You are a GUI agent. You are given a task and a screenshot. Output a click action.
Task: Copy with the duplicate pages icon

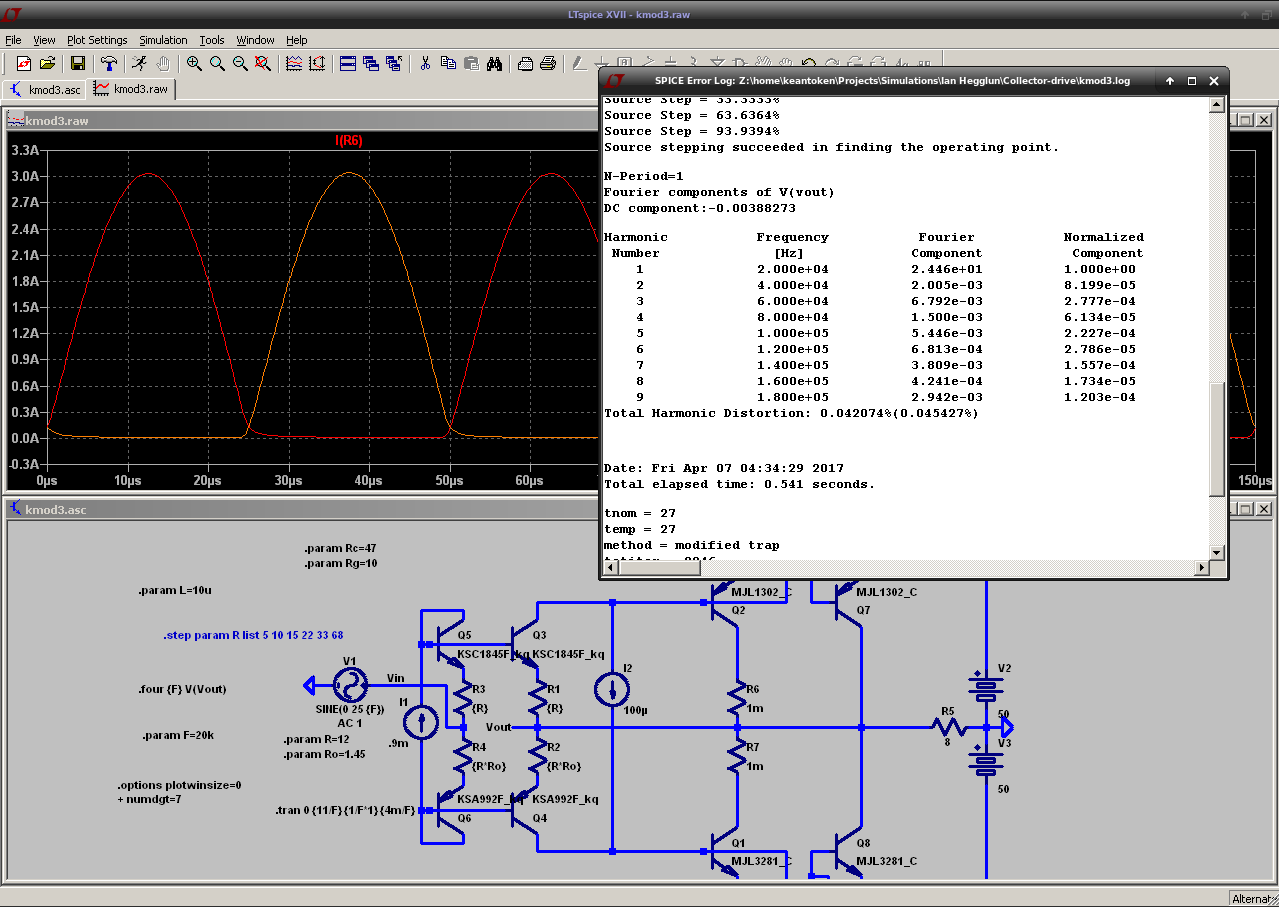coord(448,63)
